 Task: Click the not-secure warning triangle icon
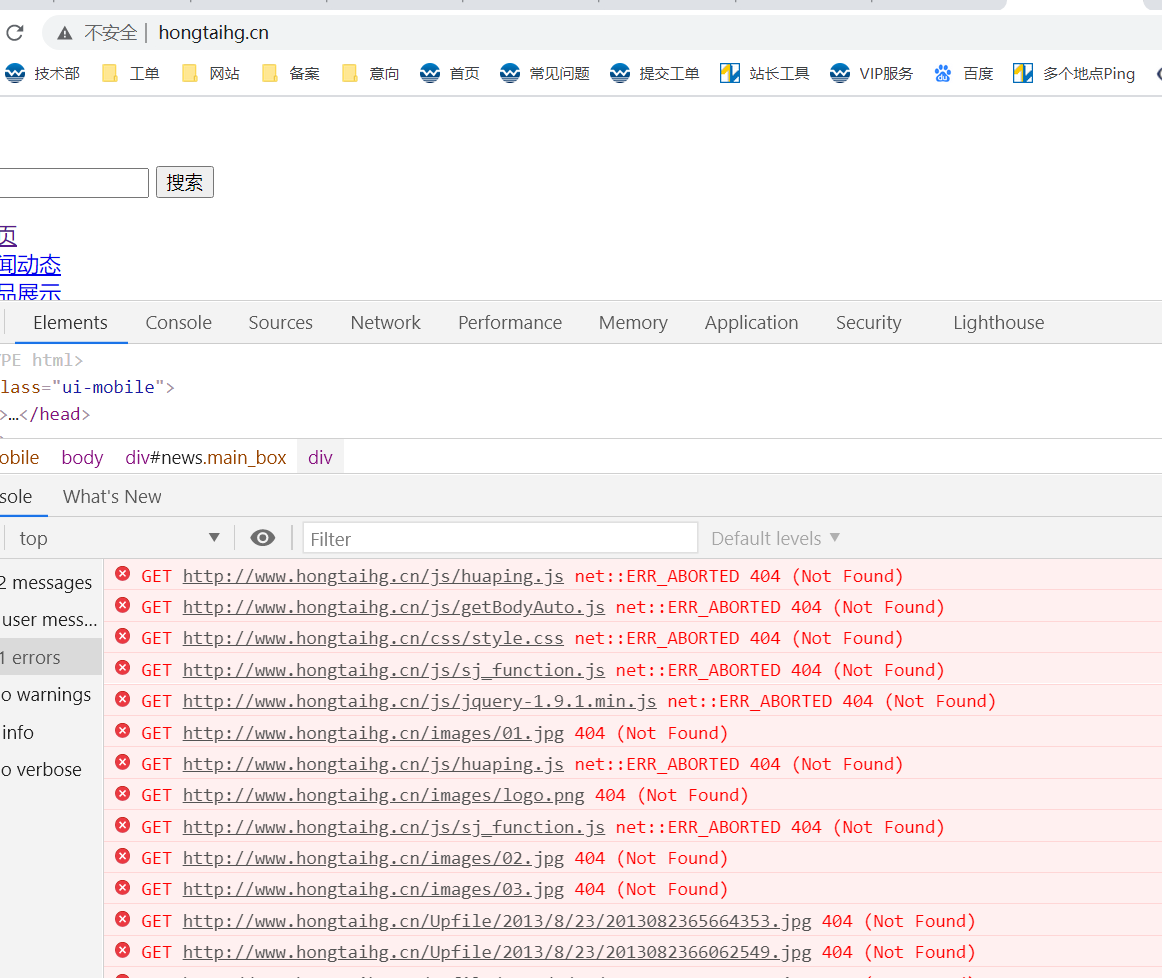point(65,33)
